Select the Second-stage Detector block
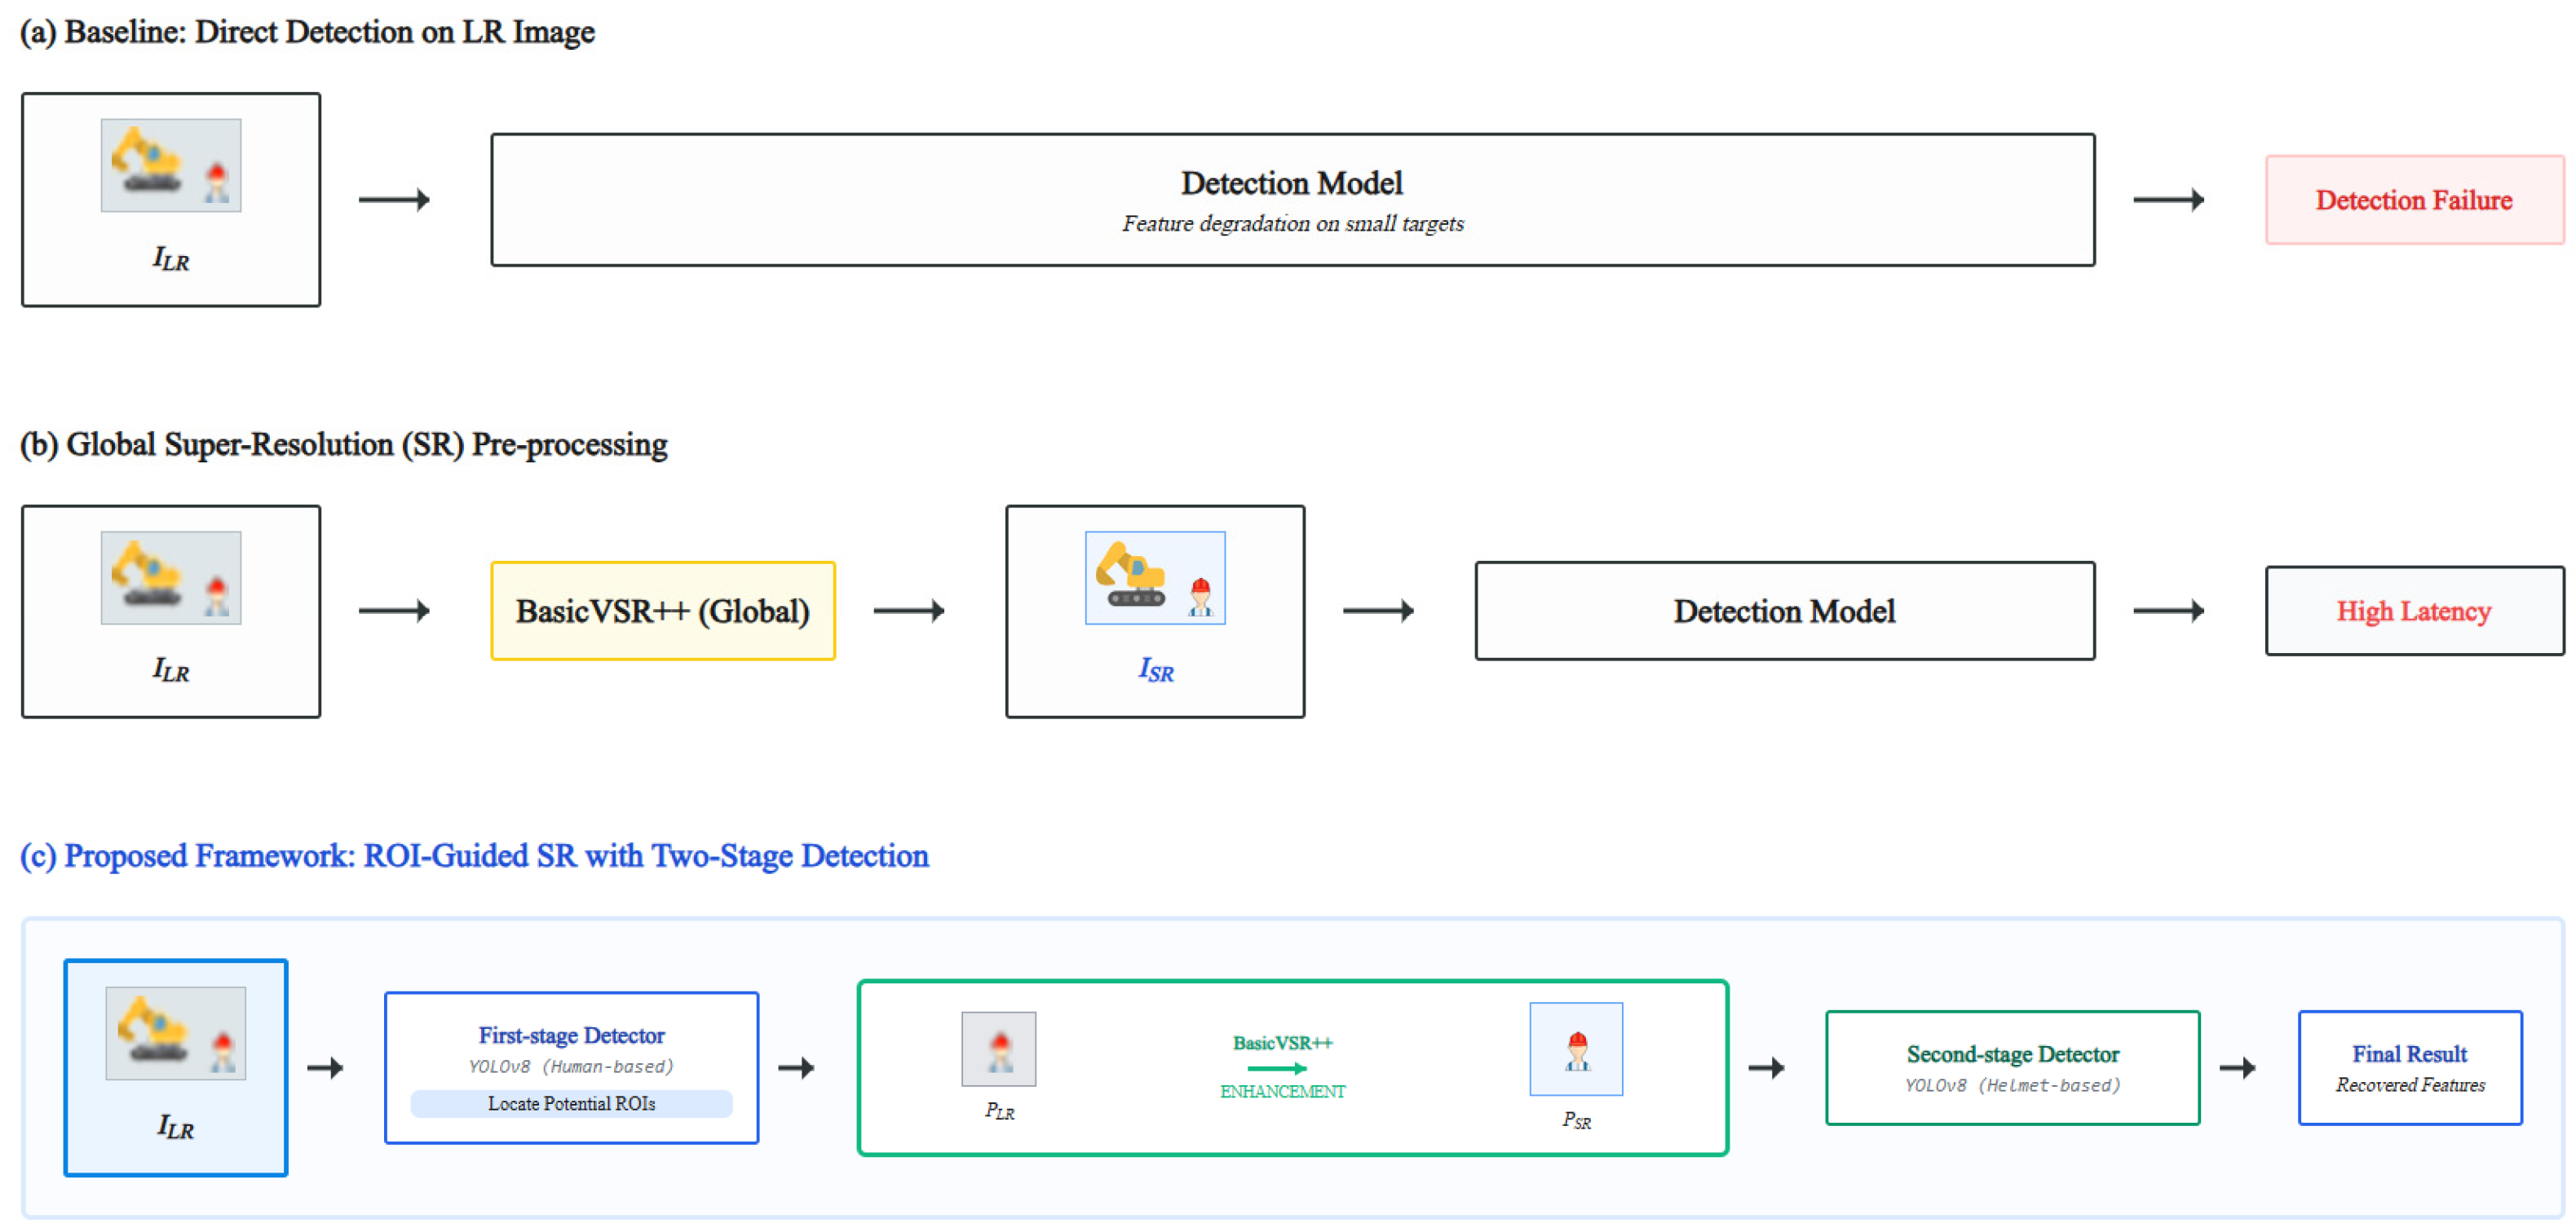 pos(2012,1068)
